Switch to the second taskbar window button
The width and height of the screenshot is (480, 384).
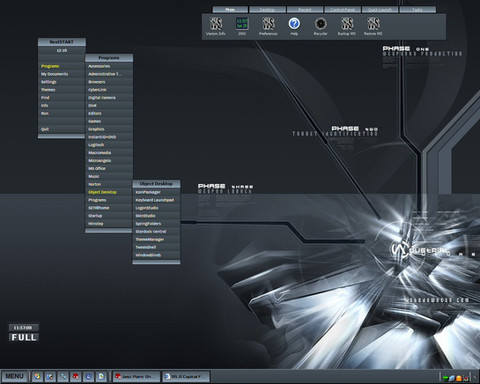(x=186, y=377)
